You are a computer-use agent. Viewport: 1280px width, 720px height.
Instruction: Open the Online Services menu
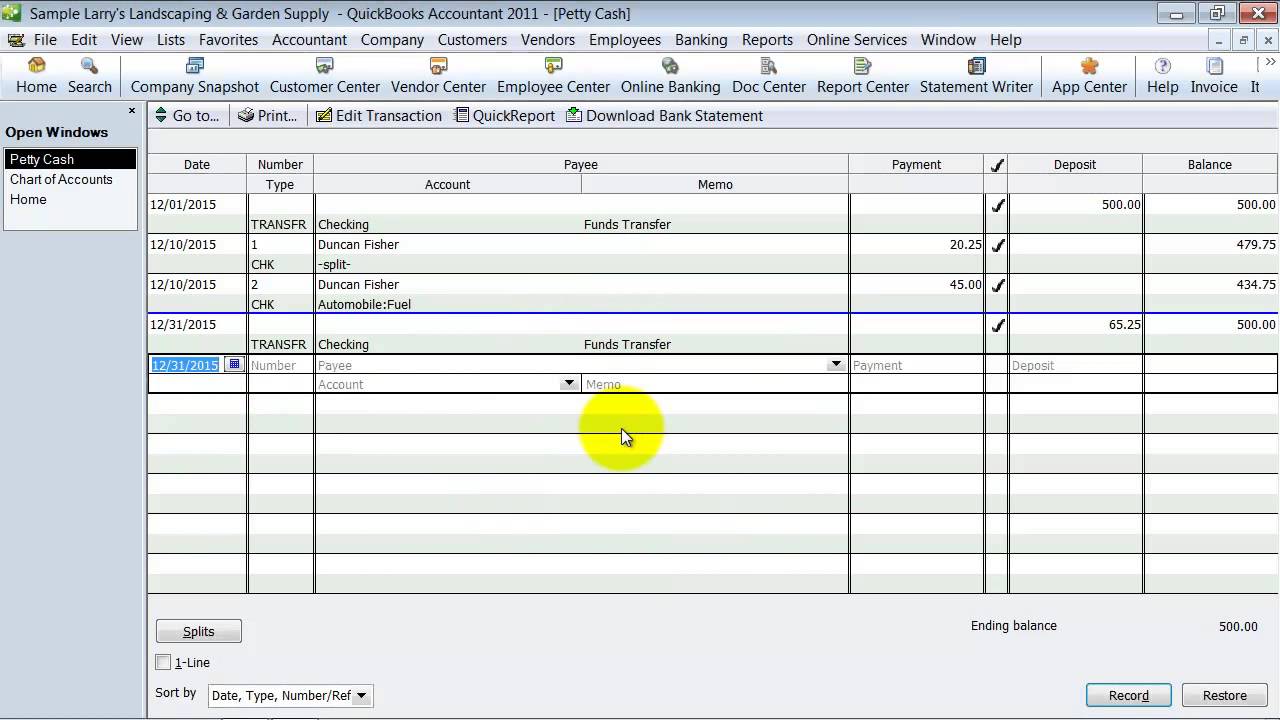point(857,40)
